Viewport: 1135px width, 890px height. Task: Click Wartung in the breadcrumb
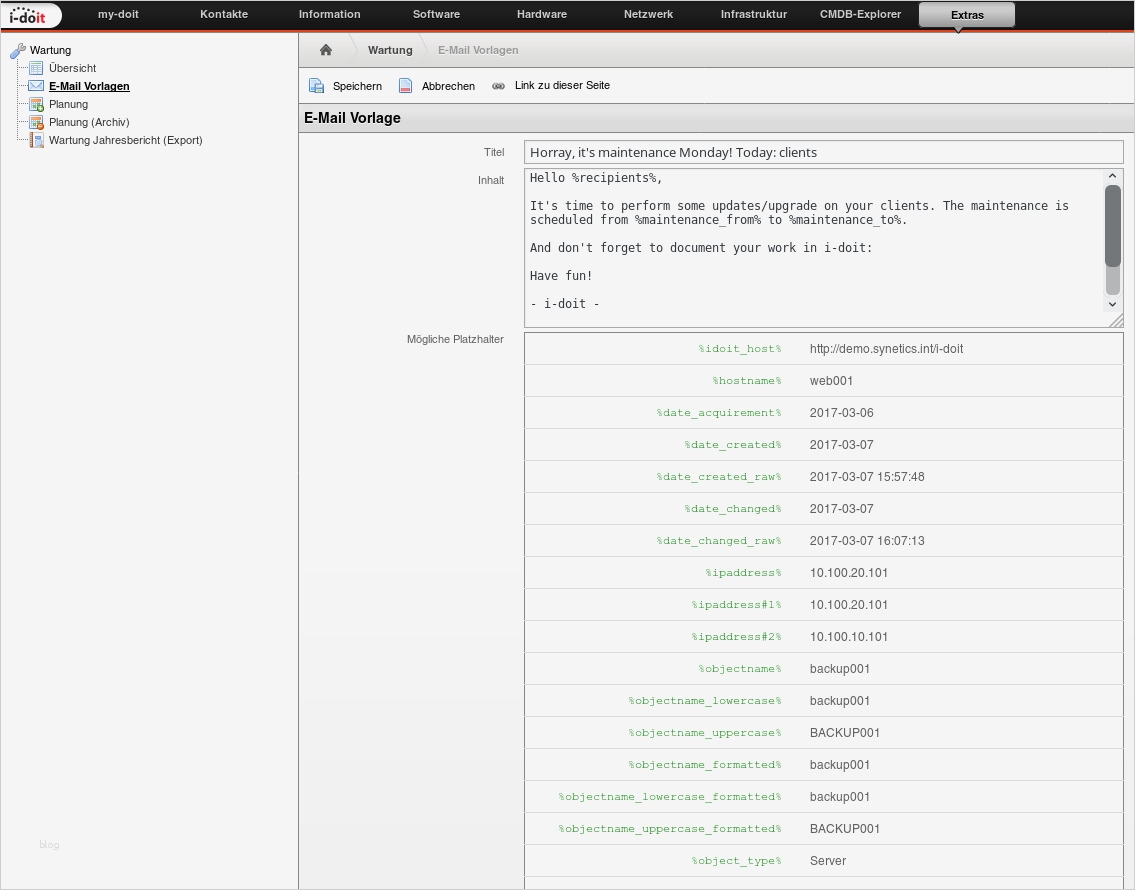pos(390,50)
